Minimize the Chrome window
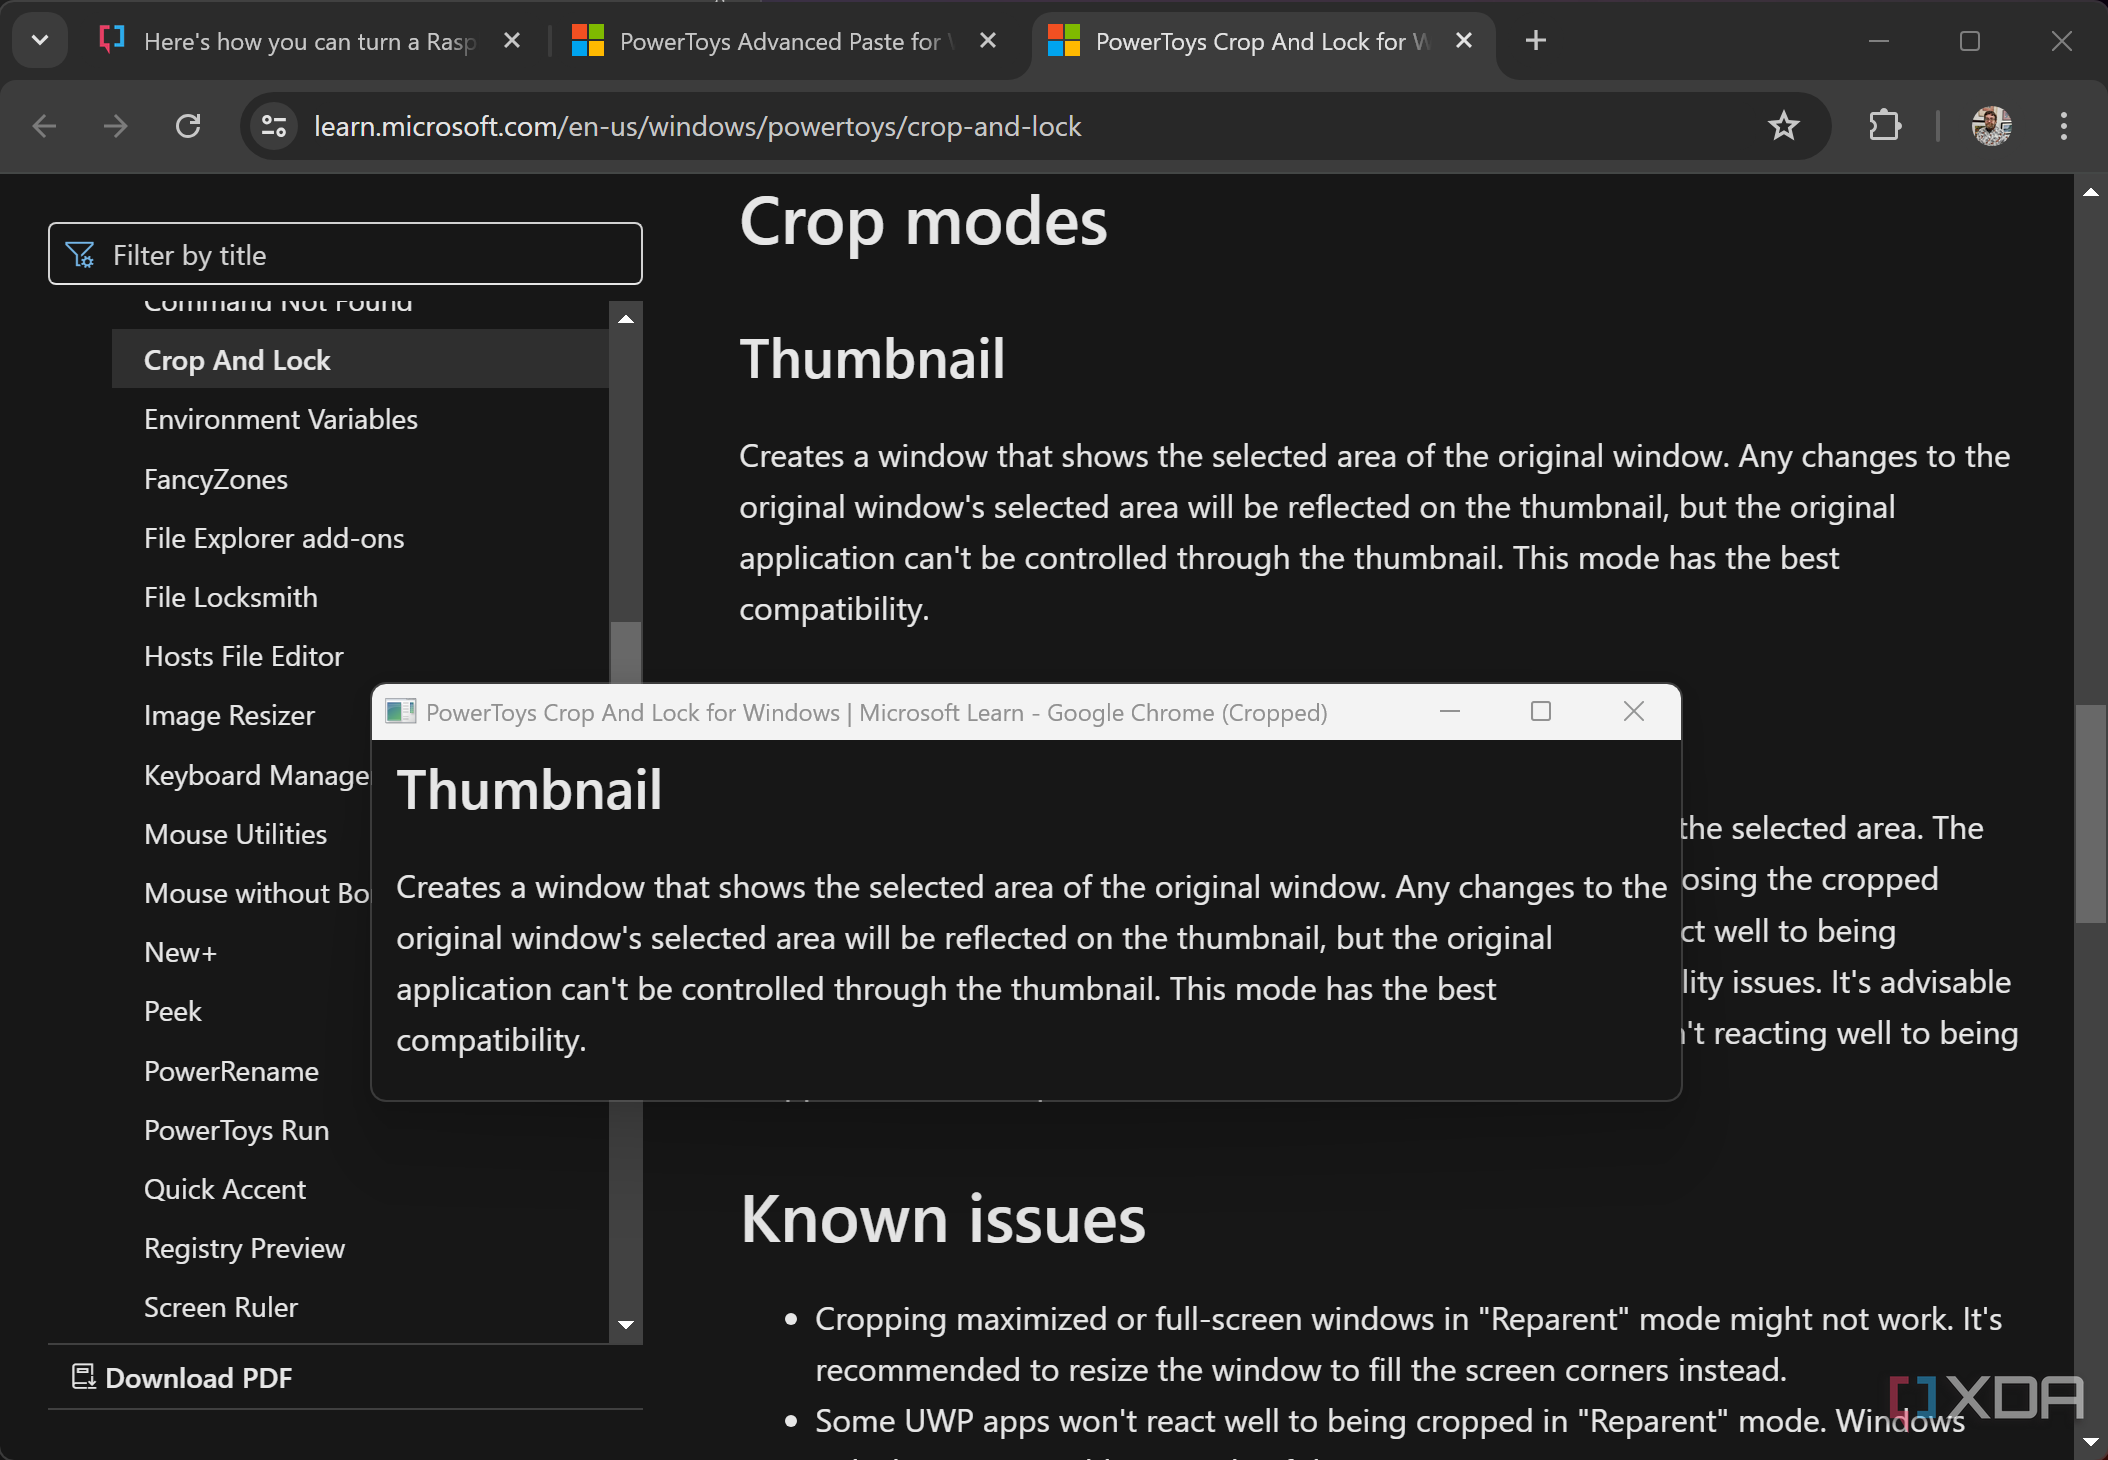This screenshot has height=1460, width=2108. pos(1879,41)
